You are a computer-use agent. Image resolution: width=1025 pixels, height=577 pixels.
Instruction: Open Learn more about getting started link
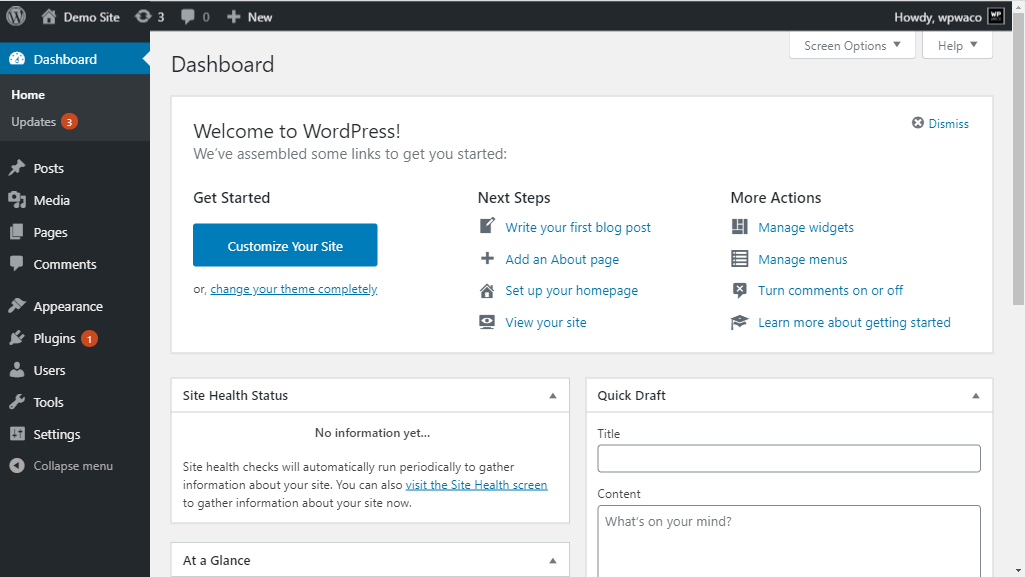[854, 322]
